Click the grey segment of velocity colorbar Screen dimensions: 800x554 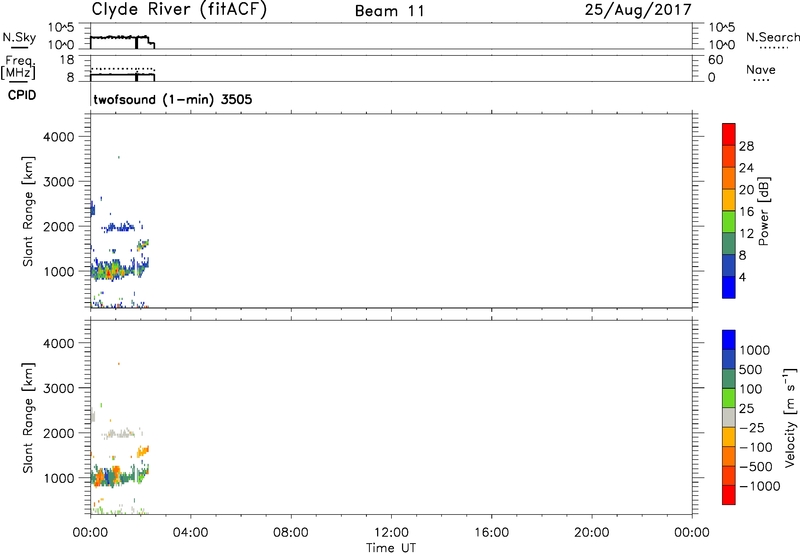729,417
